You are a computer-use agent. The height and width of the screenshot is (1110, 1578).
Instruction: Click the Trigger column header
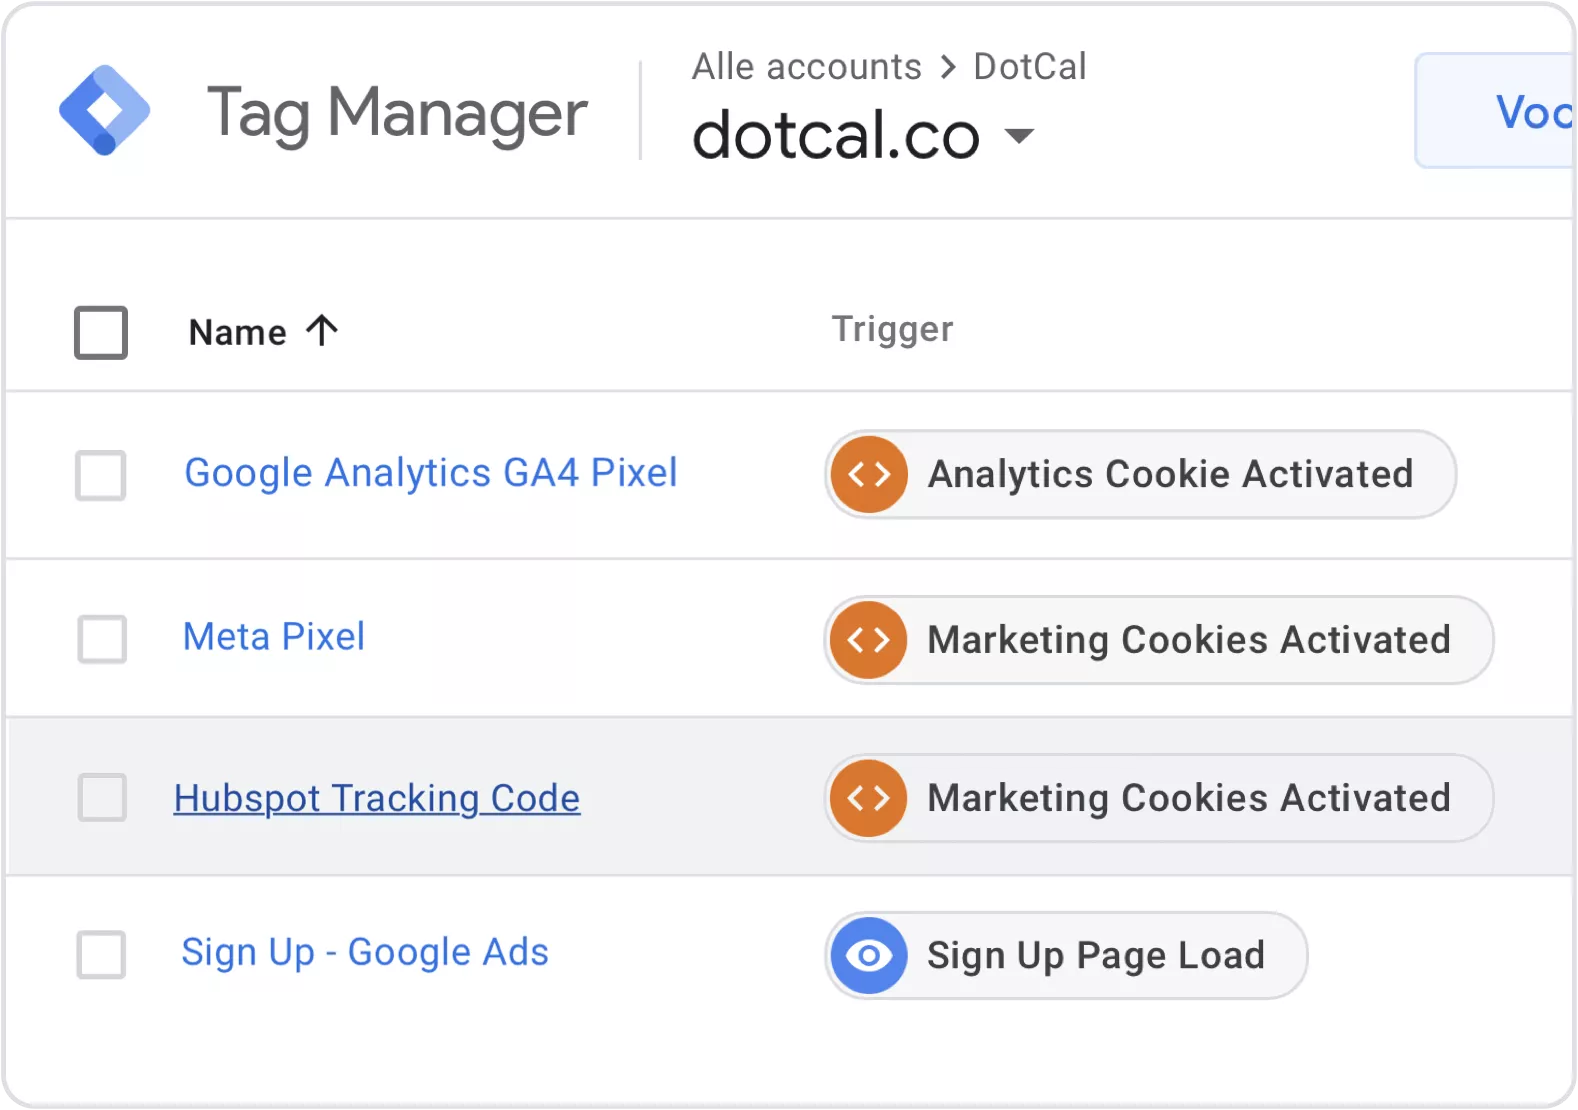[x=892, y=329]
